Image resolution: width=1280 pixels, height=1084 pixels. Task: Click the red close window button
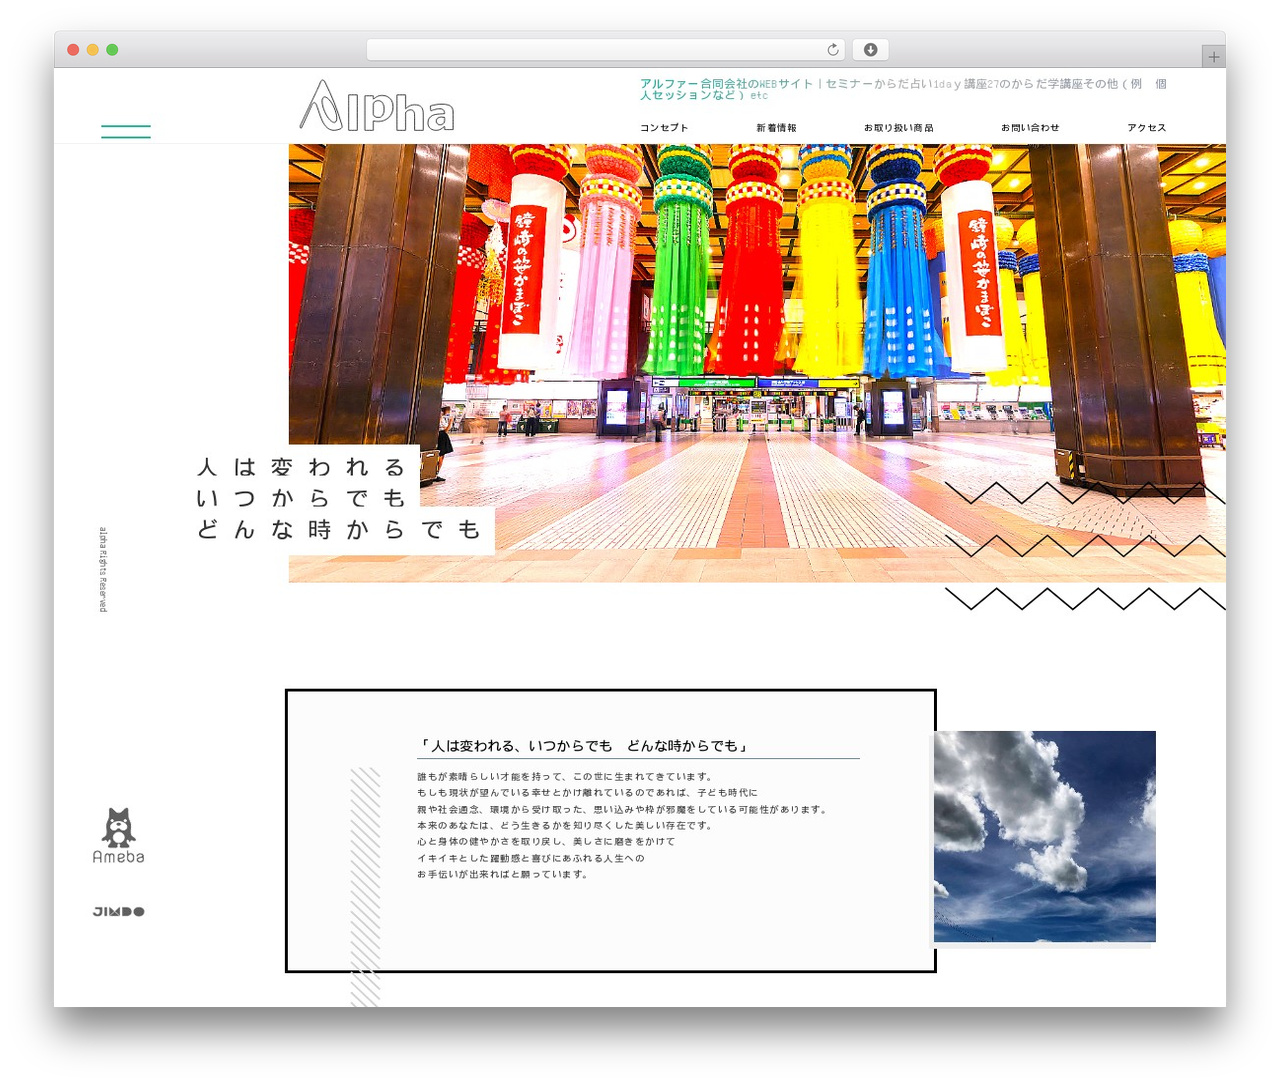[73, 50]
